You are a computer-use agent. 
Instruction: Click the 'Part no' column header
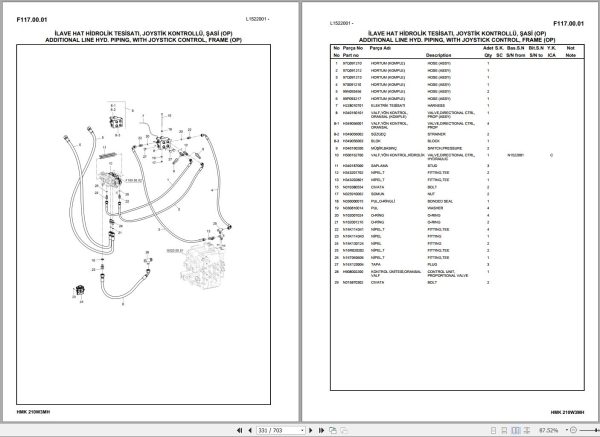[351, 55]
